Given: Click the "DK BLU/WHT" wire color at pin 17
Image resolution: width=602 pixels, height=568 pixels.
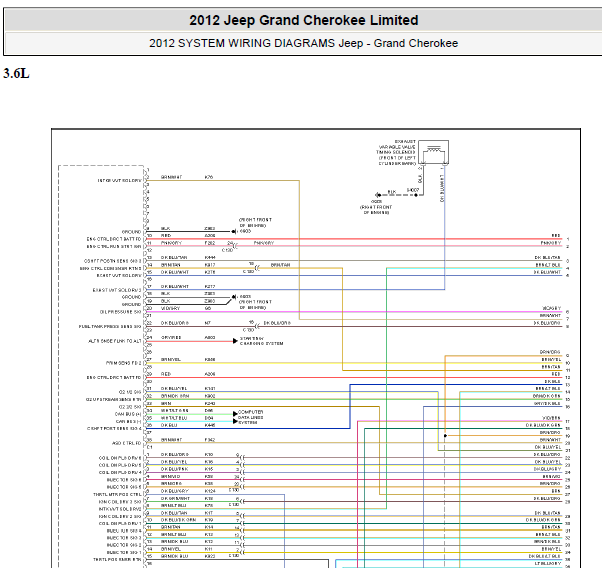Looking at the screenshot, I should pyautogui.click(x=175, y=286).
